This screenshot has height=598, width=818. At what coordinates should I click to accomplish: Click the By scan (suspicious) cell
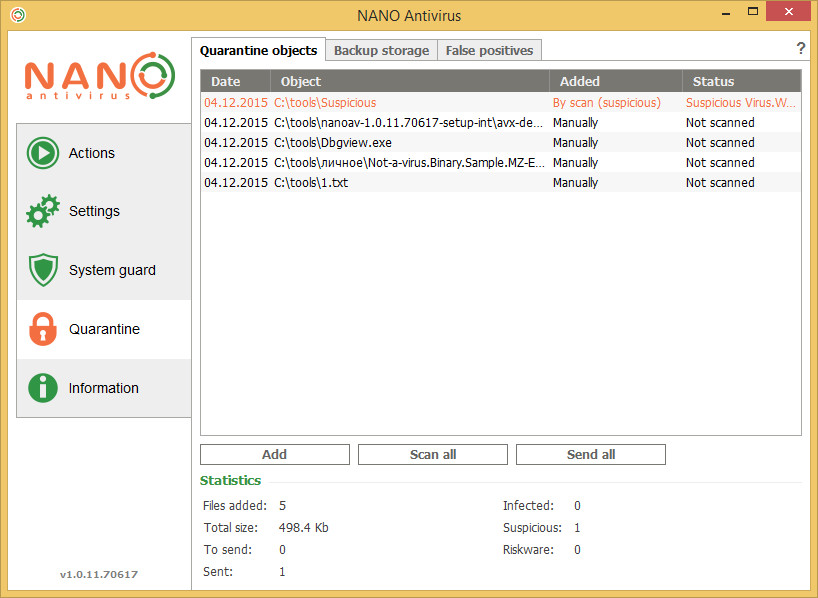click(607, 103)
